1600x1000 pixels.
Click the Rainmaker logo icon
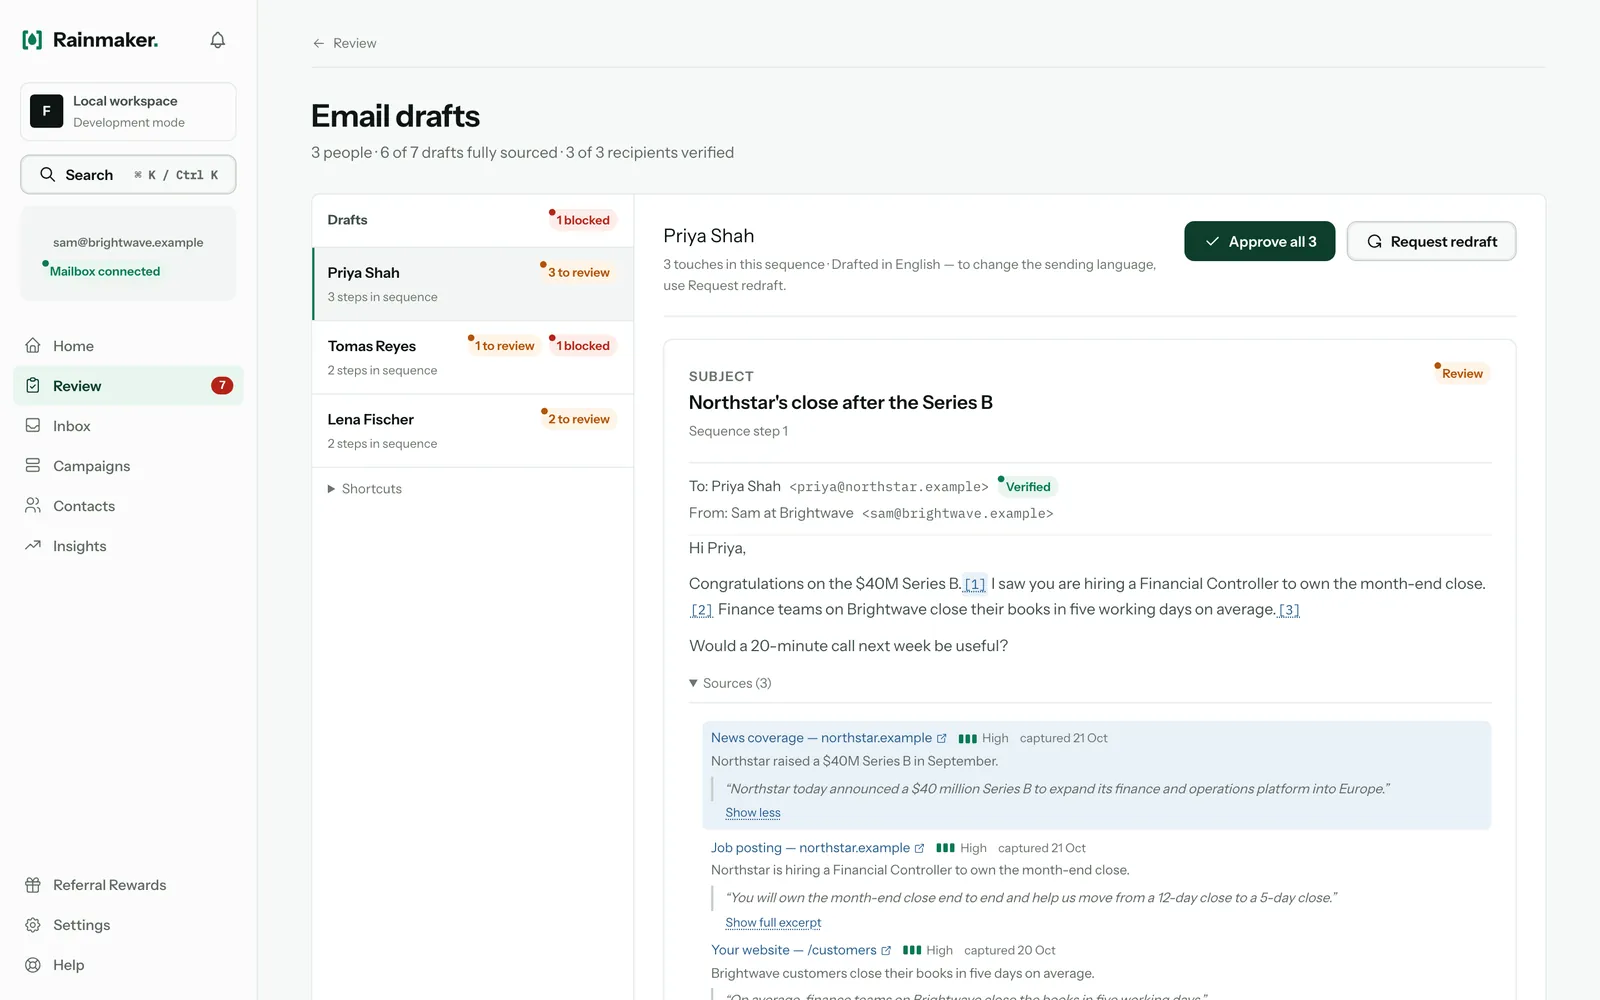(x=32, y=40)
